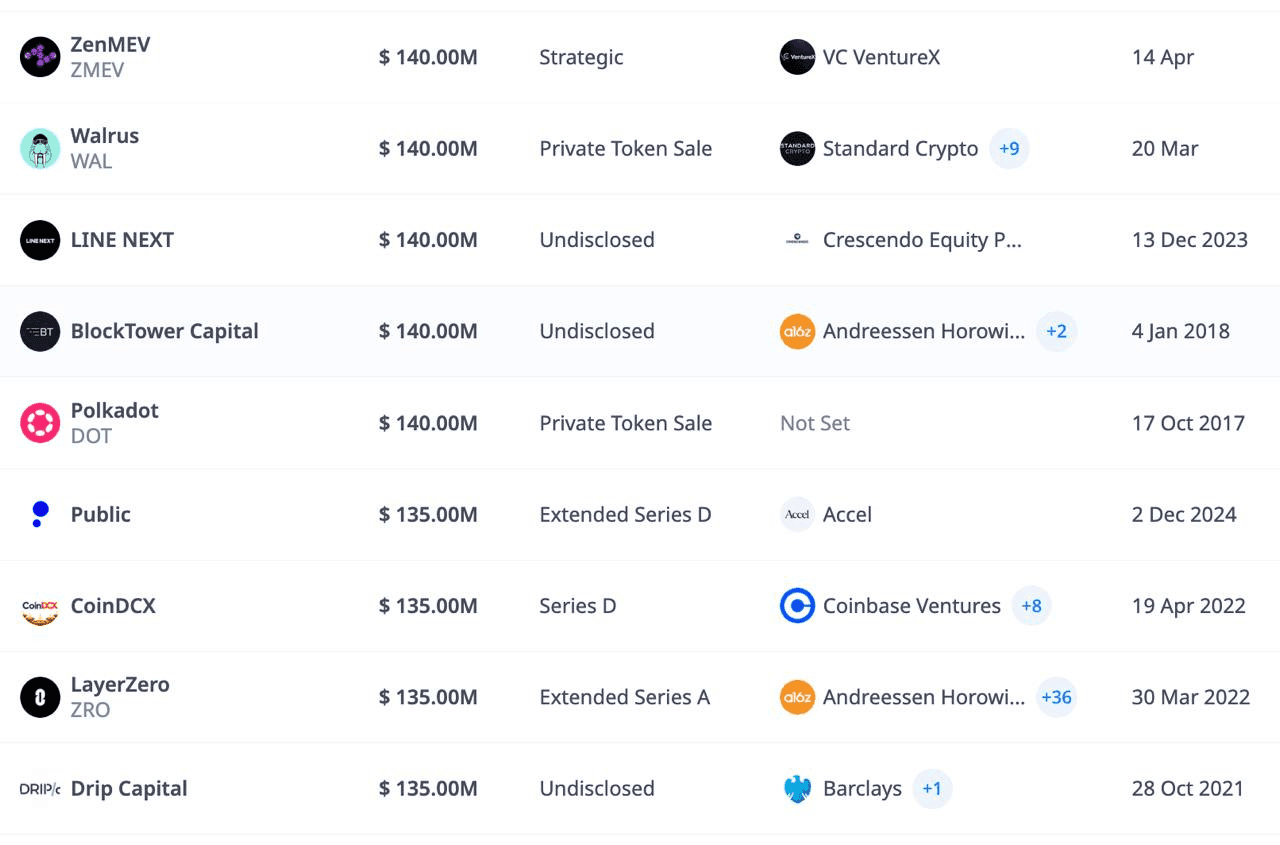The width and height of the screenshot is (1280, 845).
Task: Show the +8 extra CoinDCX investors
Action: [x=1032, y=605]
